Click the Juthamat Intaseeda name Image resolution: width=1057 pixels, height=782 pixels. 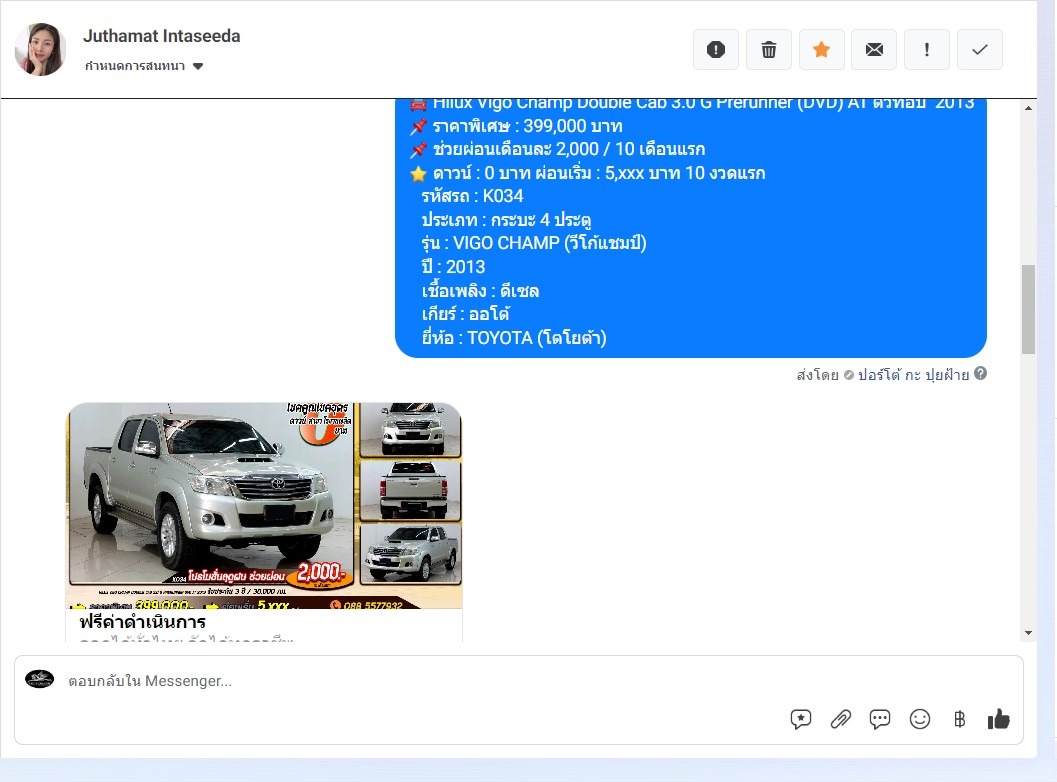161,36
